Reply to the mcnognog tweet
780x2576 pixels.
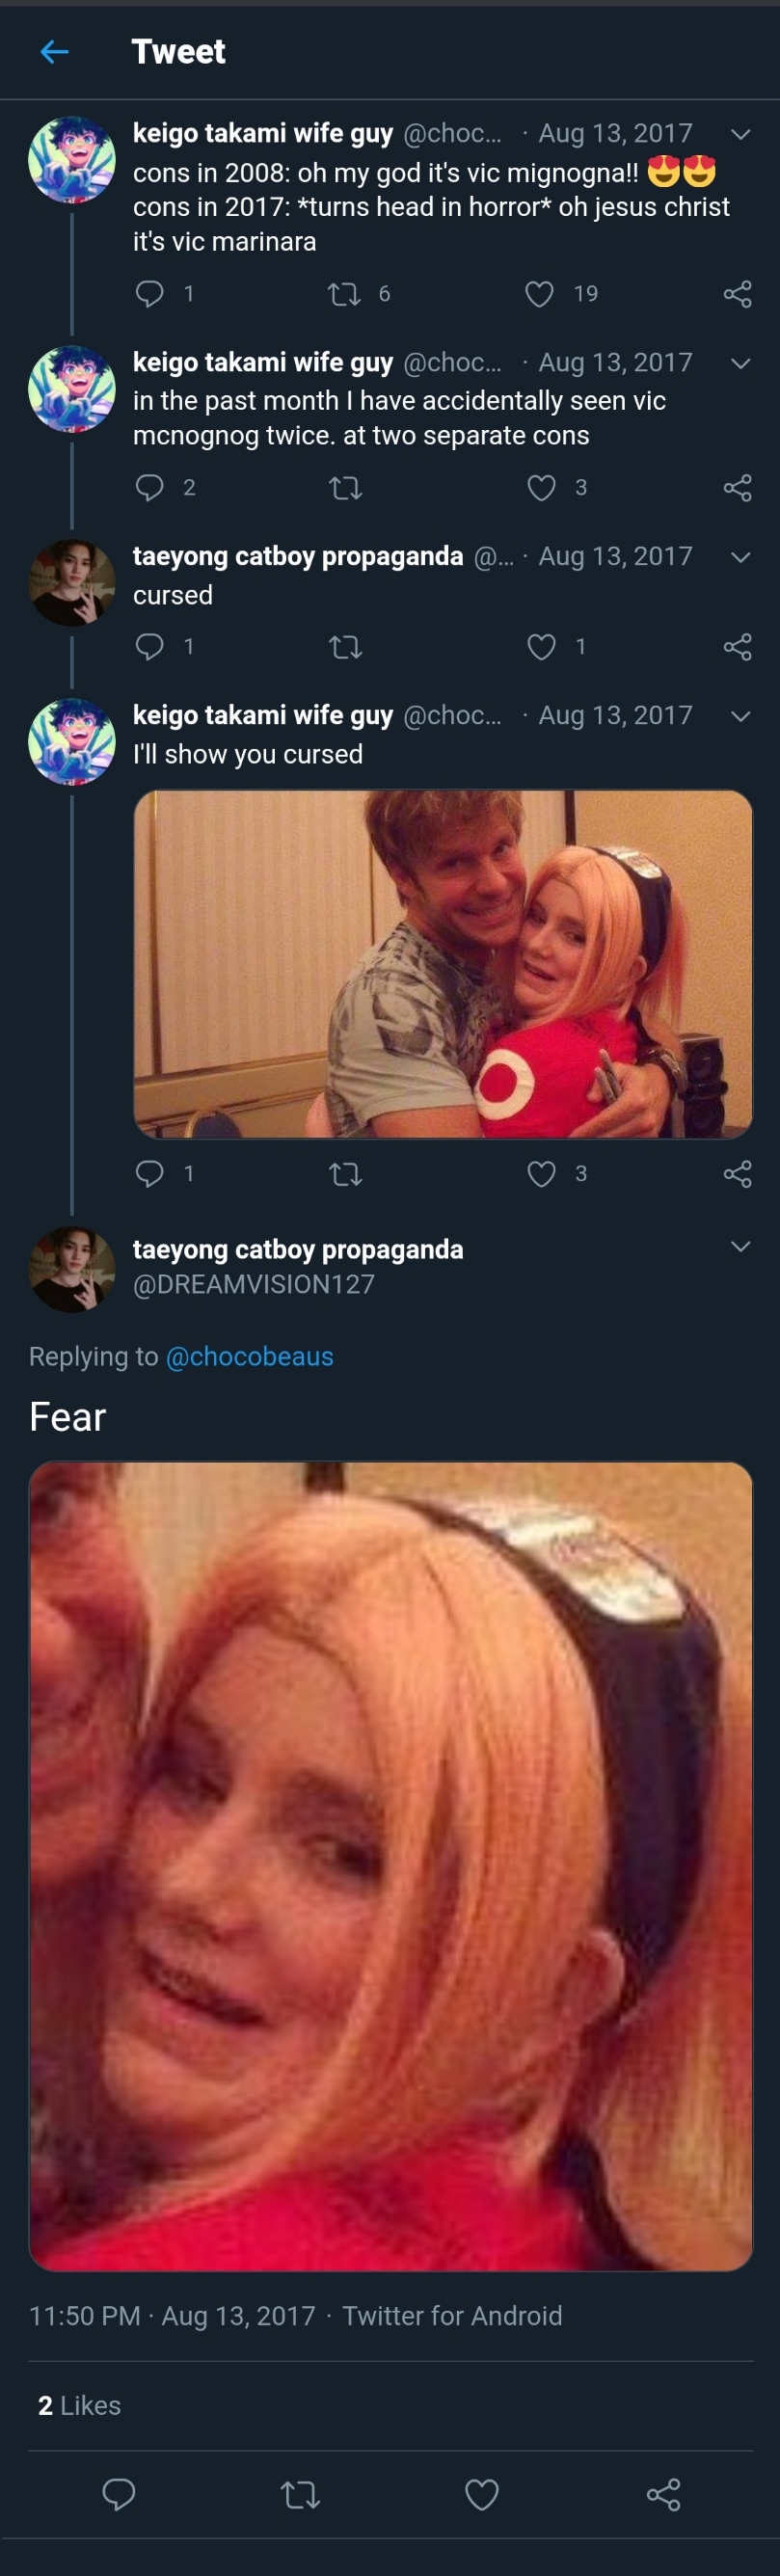(x=149, y=487)
